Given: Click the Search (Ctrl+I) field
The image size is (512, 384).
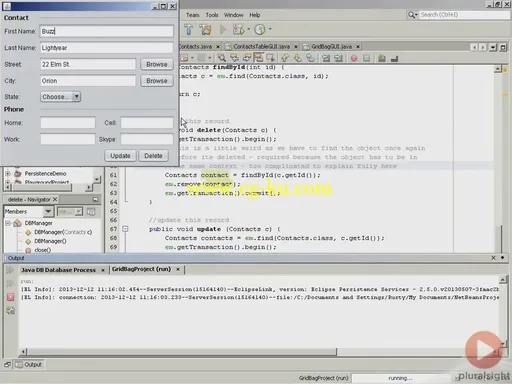Looking at the screenshot, I should coord(463,15).
